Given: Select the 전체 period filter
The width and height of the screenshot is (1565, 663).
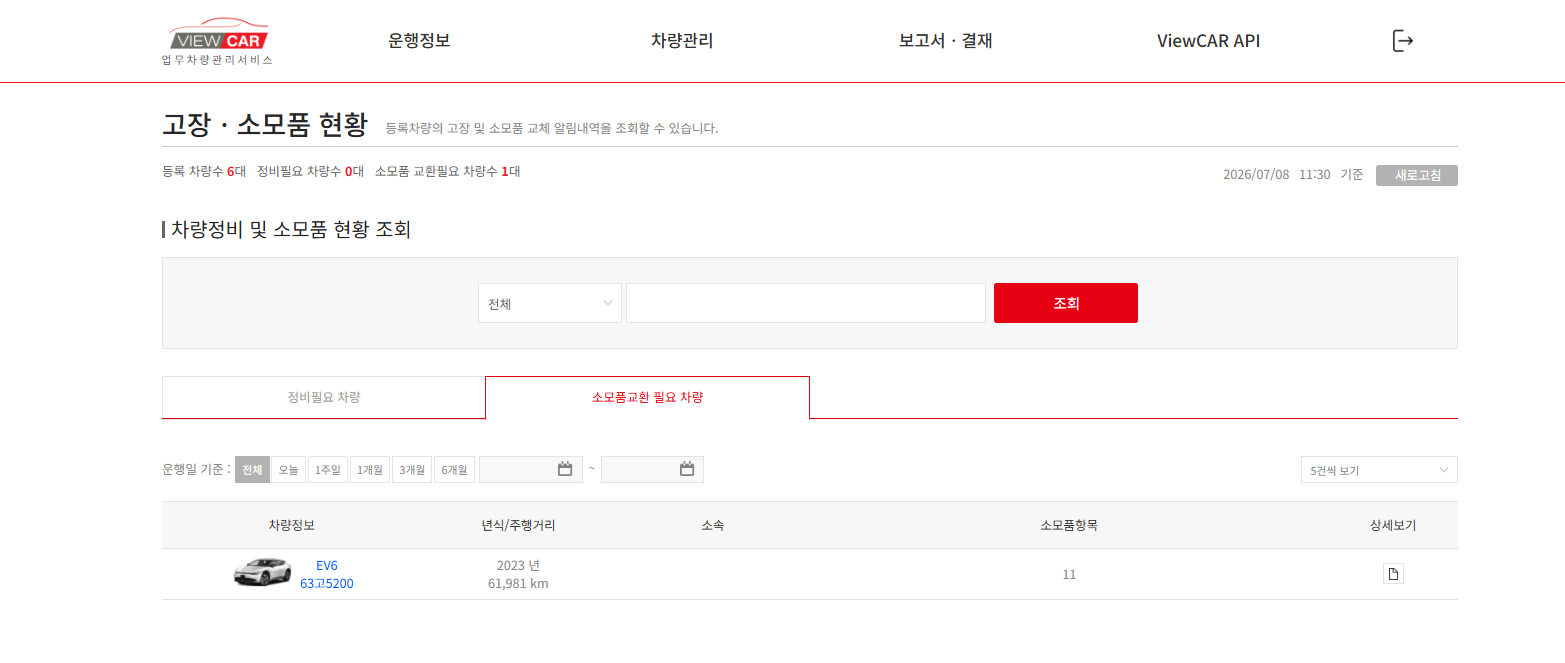Looking at the screenshot, I should [252, 469].
